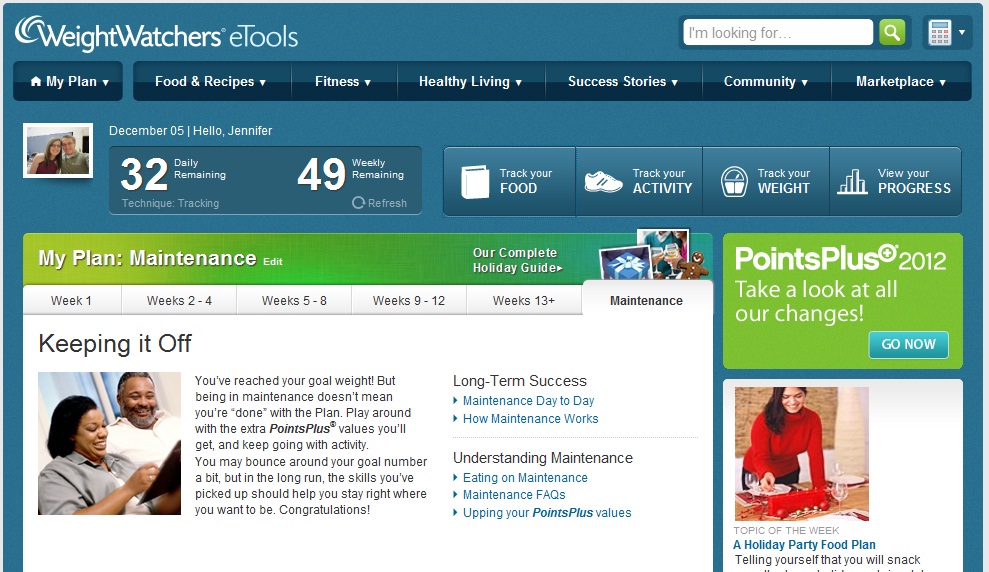Expand the dropdown arrow beside the calculator
The height and width of the screenshot is (572, 989).
point(962,32)
